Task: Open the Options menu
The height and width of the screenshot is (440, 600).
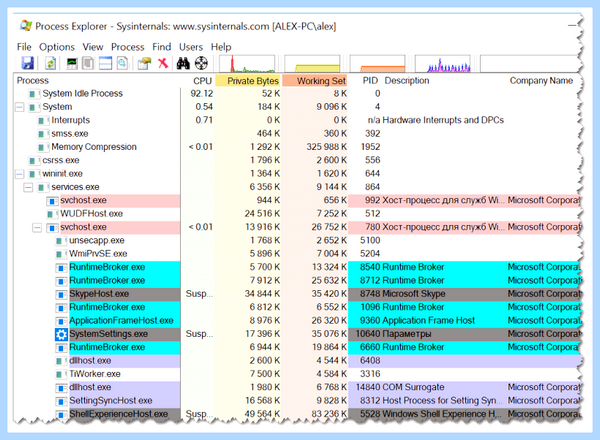Action: 57,47
